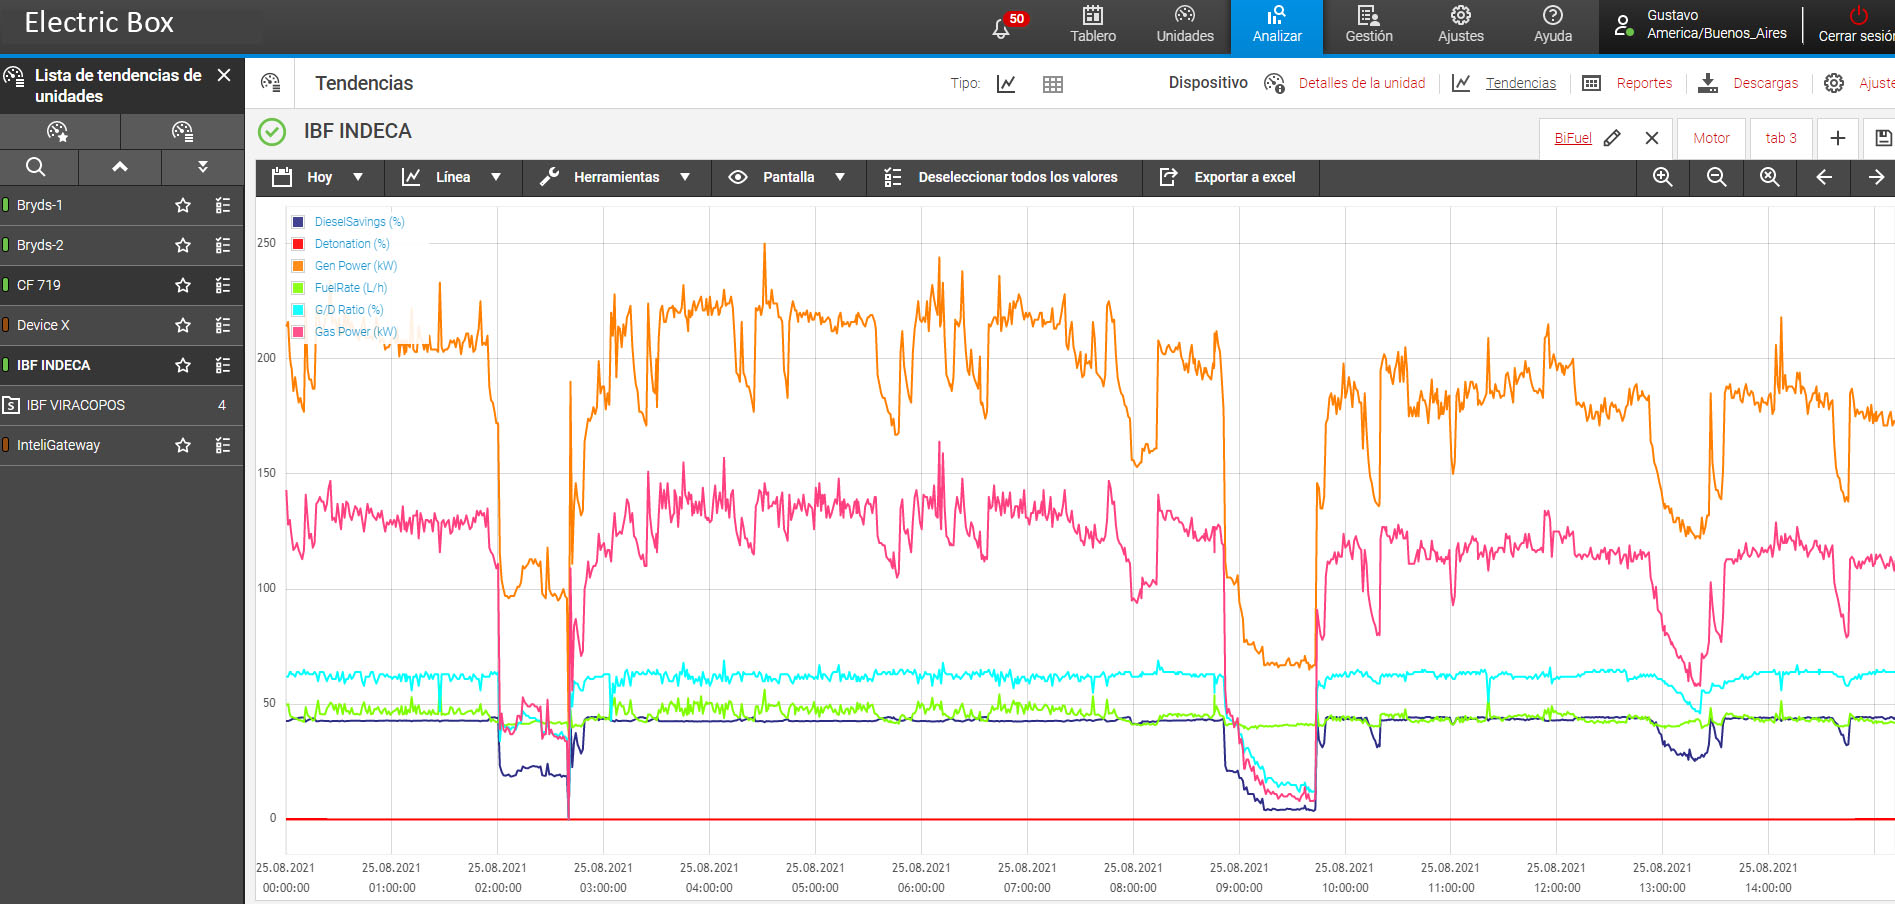Image resolution: width=1895 pixels, height=904 pixels.
Task: Open the notifications bell with 50 alerts
Action: coord(1002,27)
